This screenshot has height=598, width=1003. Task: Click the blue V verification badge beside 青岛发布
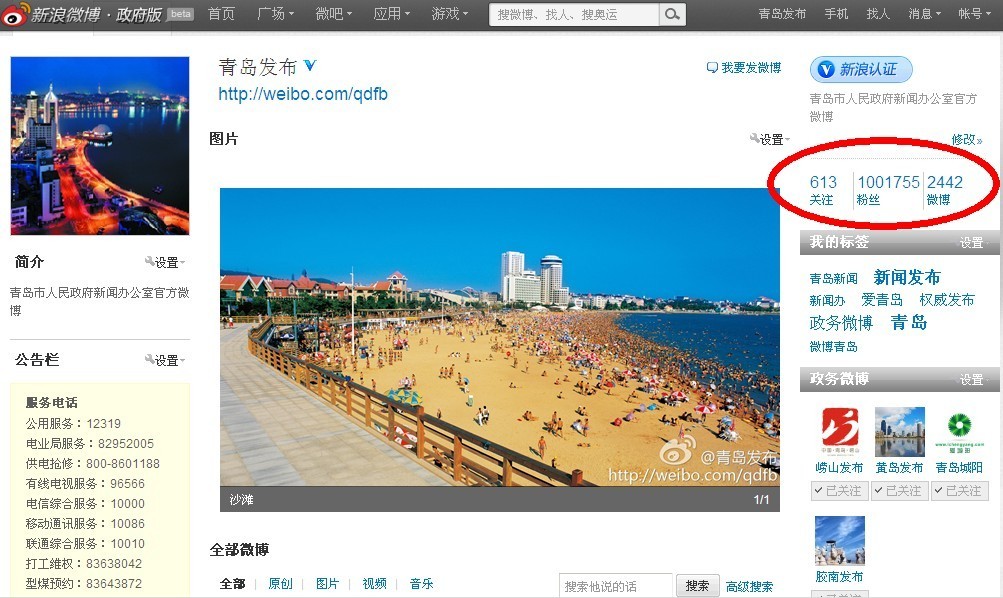(310, 65)
